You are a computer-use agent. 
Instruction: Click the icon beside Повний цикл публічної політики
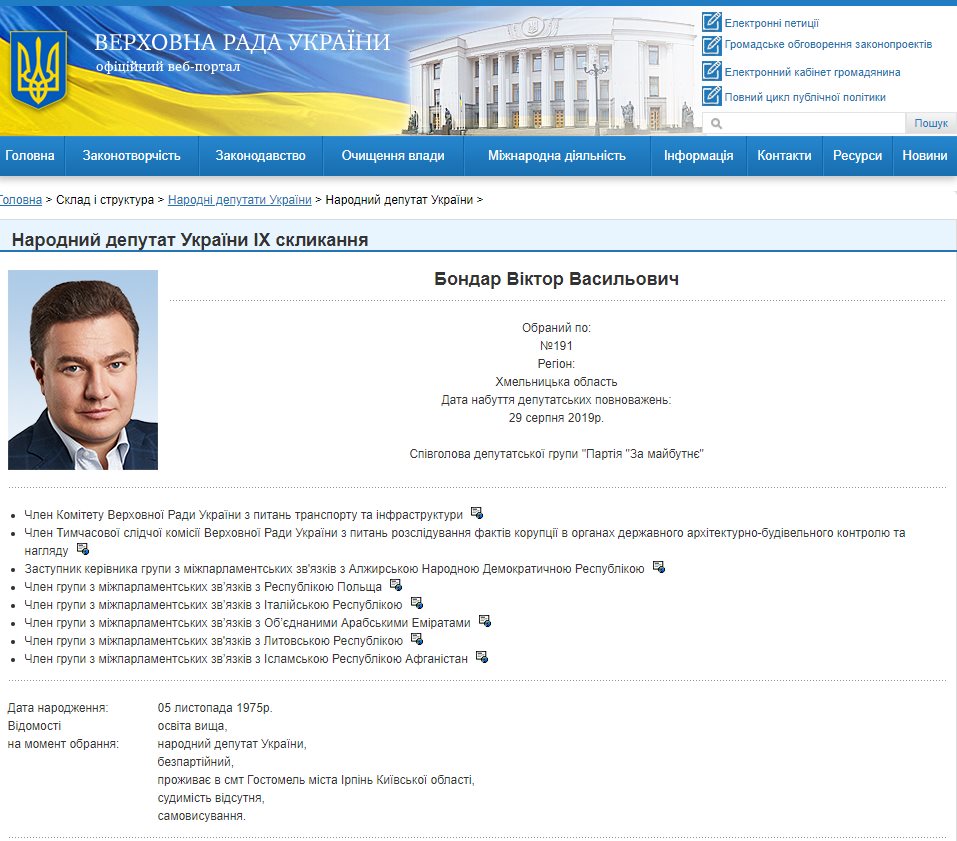click(711, 96)
